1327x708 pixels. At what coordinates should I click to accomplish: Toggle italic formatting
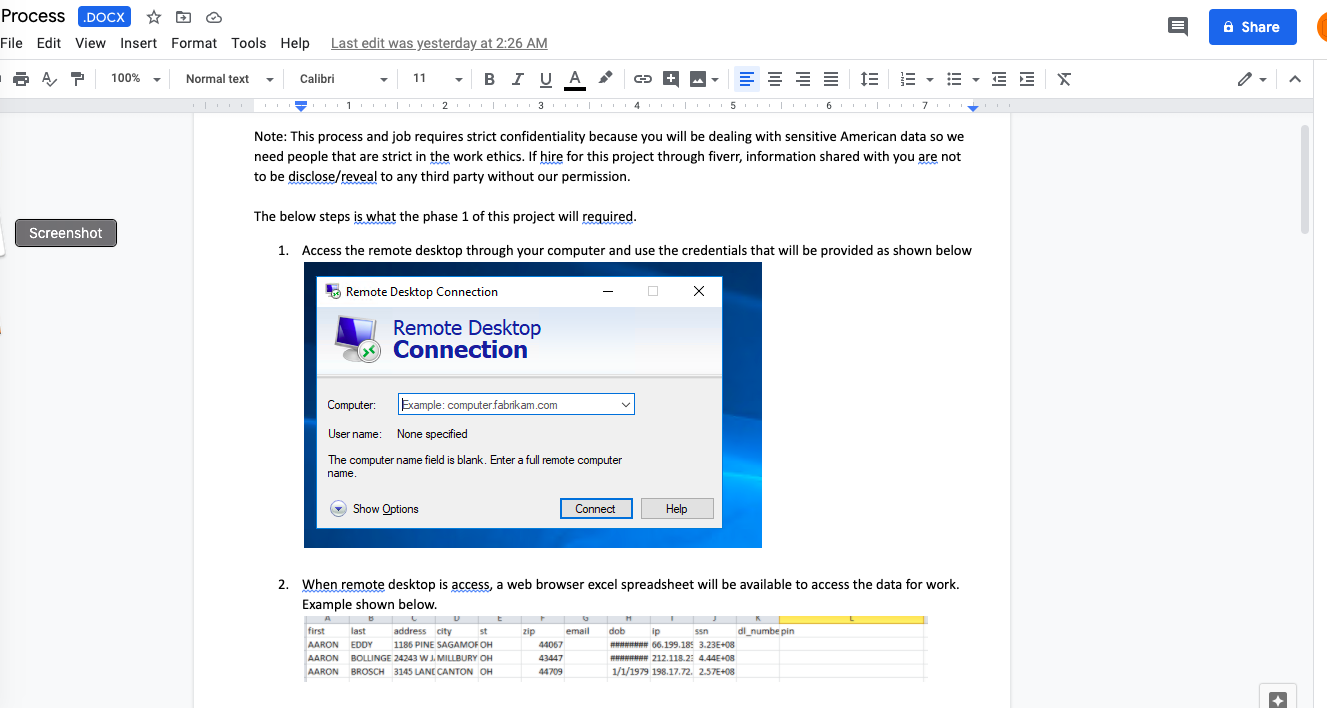point(517,79)
